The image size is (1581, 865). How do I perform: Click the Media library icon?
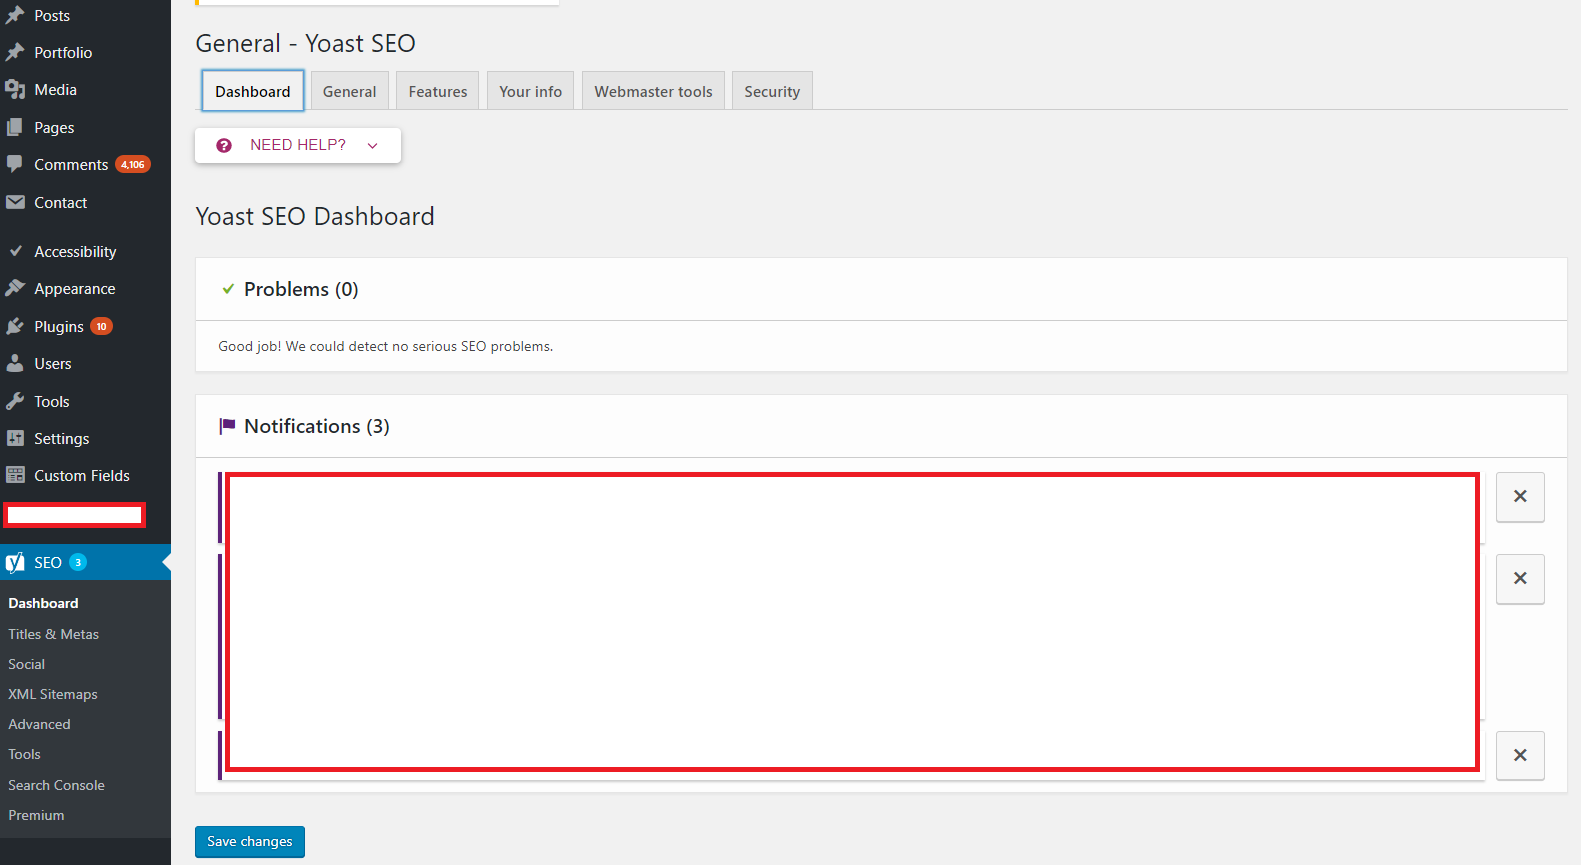[15, 90]
